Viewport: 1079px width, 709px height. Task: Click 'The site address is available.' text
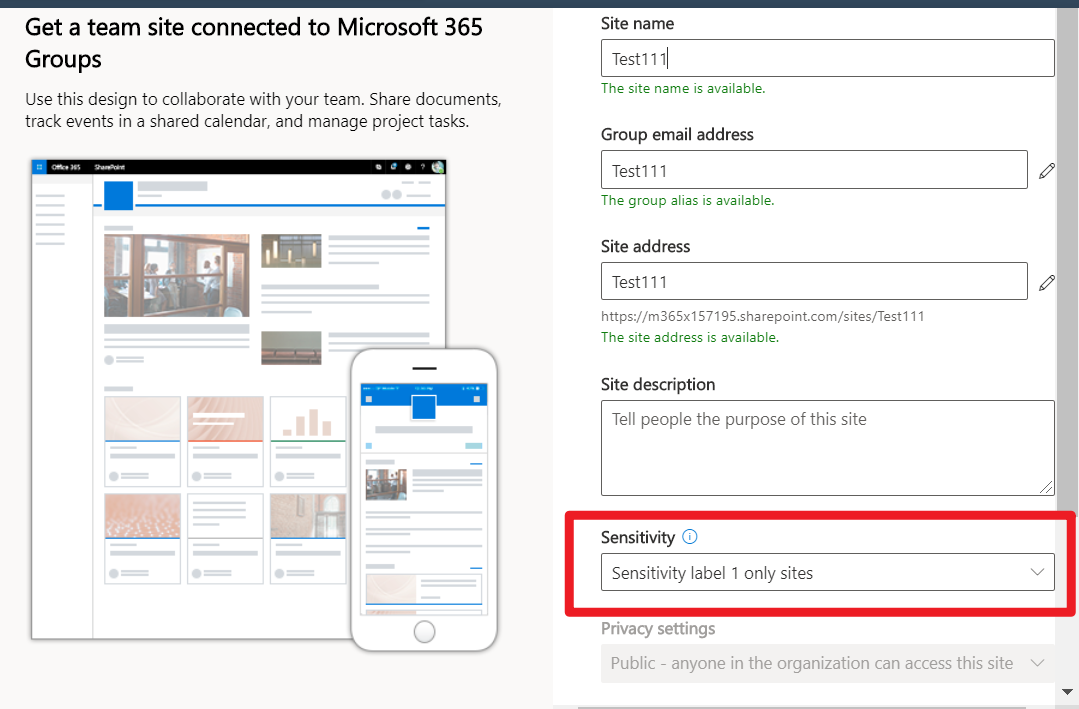[x=690, y=337]
